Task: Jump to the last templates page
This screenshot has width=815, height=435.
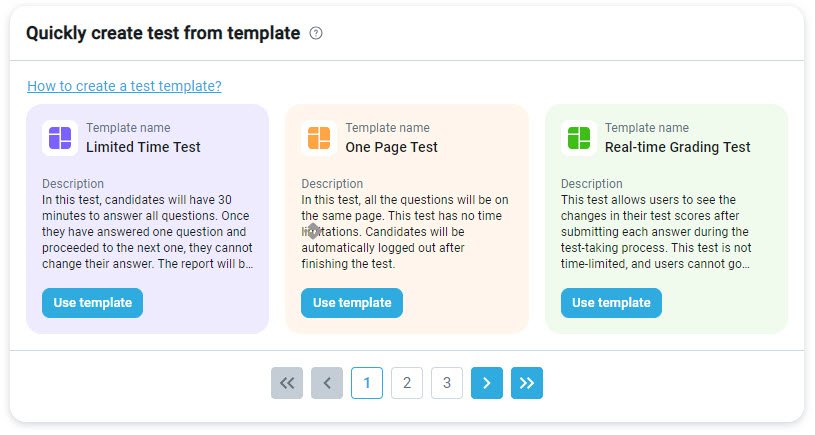Action: (527, 382)
